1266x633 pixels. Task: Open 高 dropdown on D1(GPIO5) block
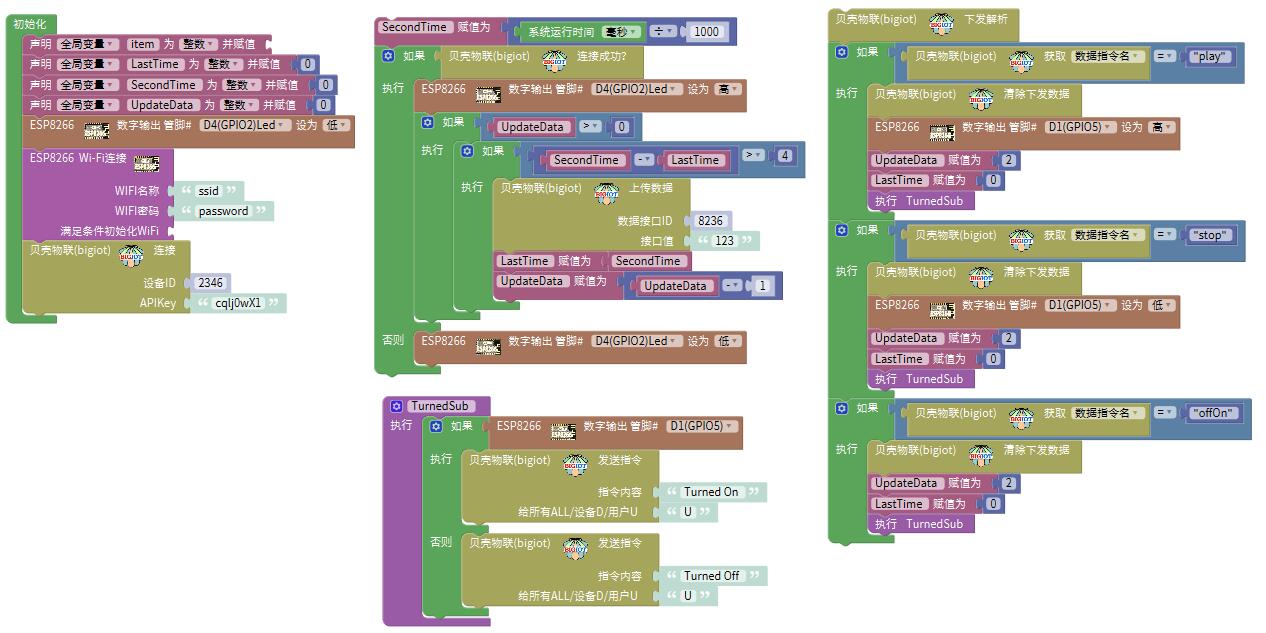coord(1162,127)
